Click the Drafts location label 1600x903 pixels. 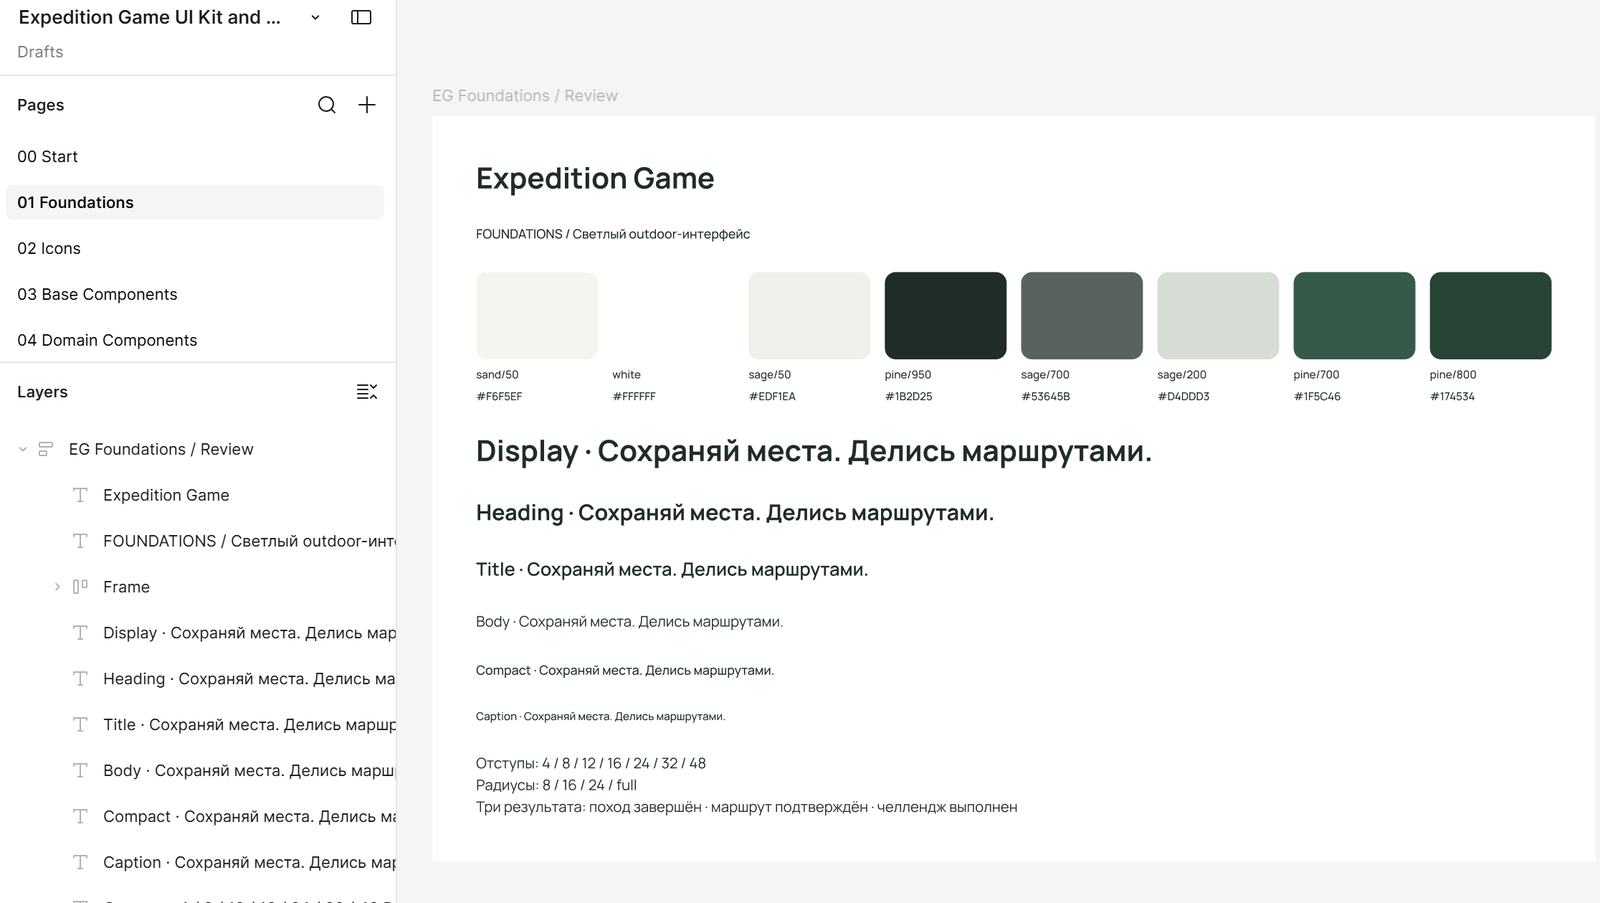click(40, 52)
